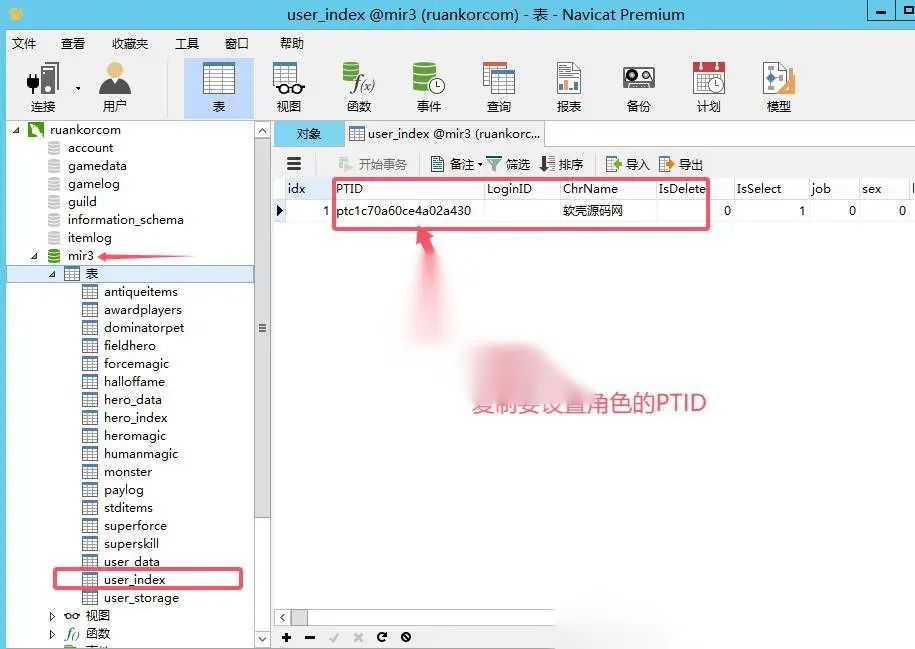This screenshot has height=649, width=915.
Task: Open the 用户 user manager icon
Action: (114, 88)
